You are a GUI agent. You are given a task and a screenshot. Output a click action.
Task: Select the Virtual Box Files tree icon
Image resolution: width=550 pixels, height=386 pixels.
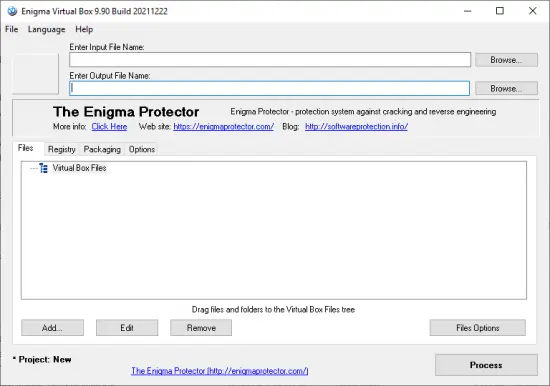[43, 168]
